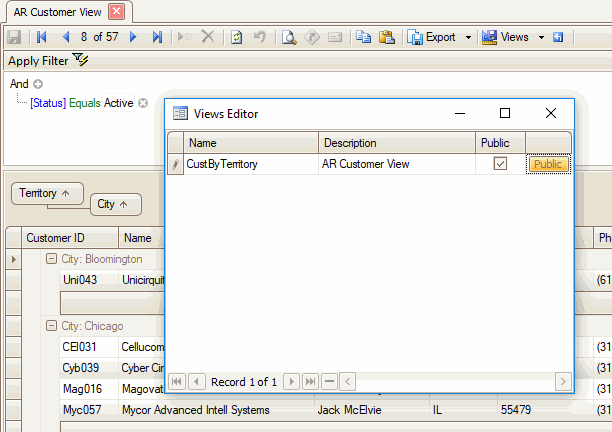Click the orange Public button
Screen dimensions: 612x432
pos(548,164)
